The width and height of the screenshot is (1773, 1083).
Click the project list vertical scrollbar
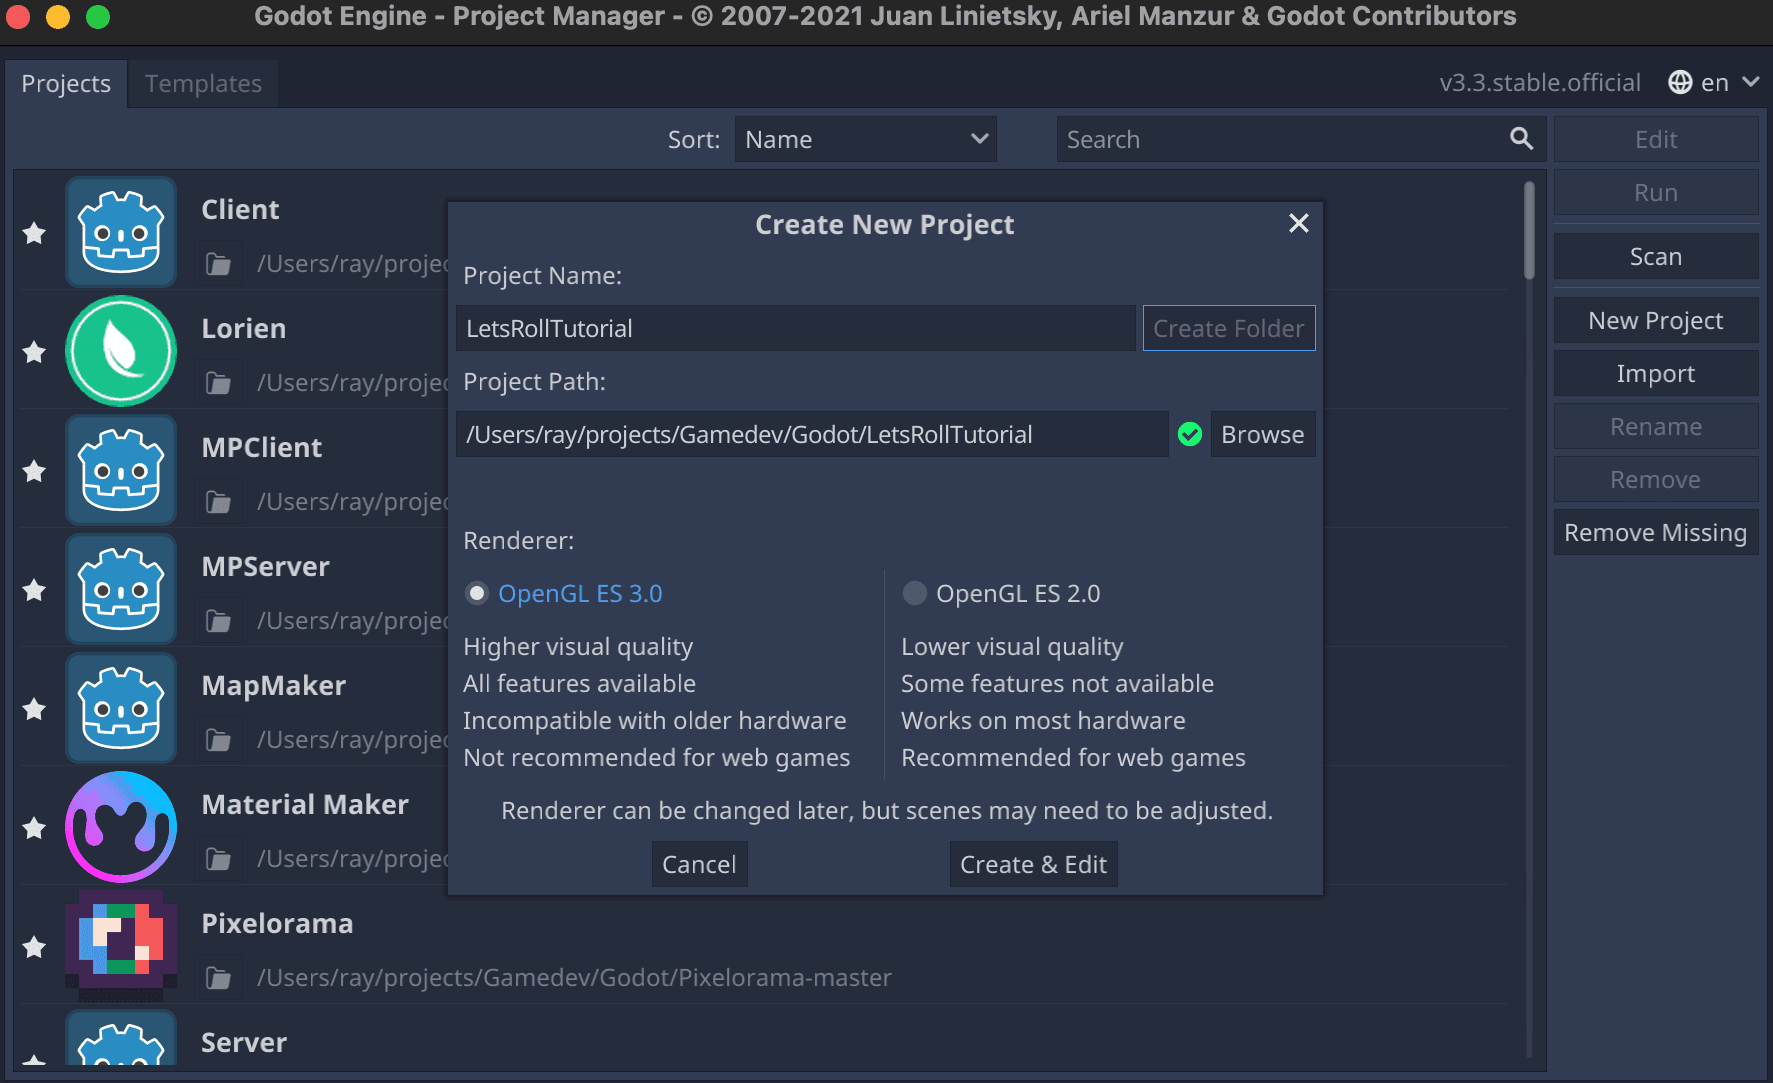(x=1529, y=230)
